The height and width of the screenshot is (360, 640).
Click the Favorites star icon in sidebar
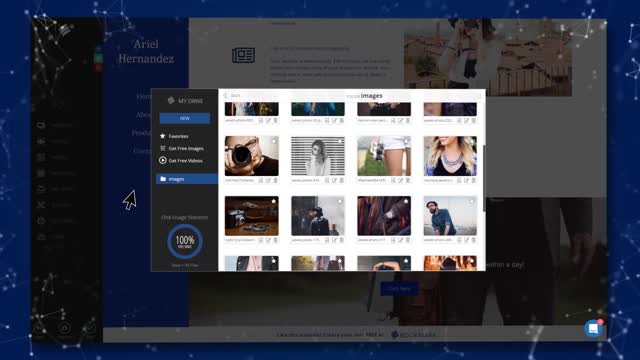pyautogui.click(x=162, y=136)
